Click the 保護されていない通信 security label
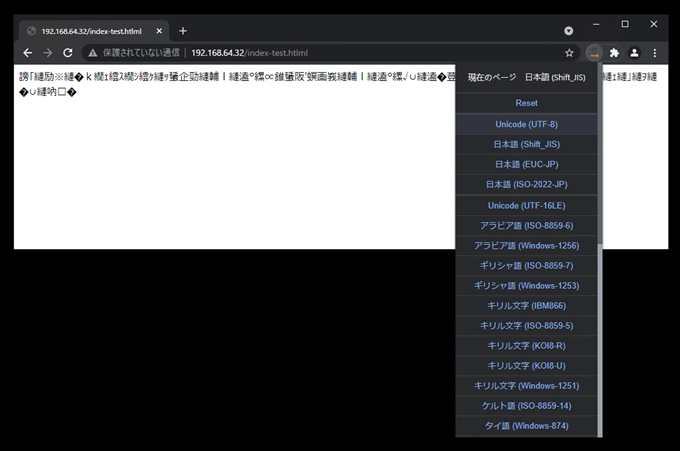 pyautogui.click(x=141, y=53)
